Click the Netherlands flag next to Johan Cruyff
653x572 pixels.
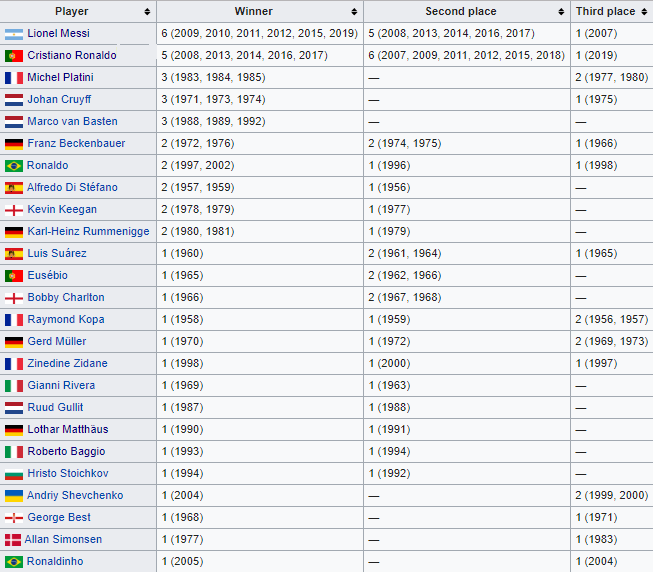pos(14,99)
